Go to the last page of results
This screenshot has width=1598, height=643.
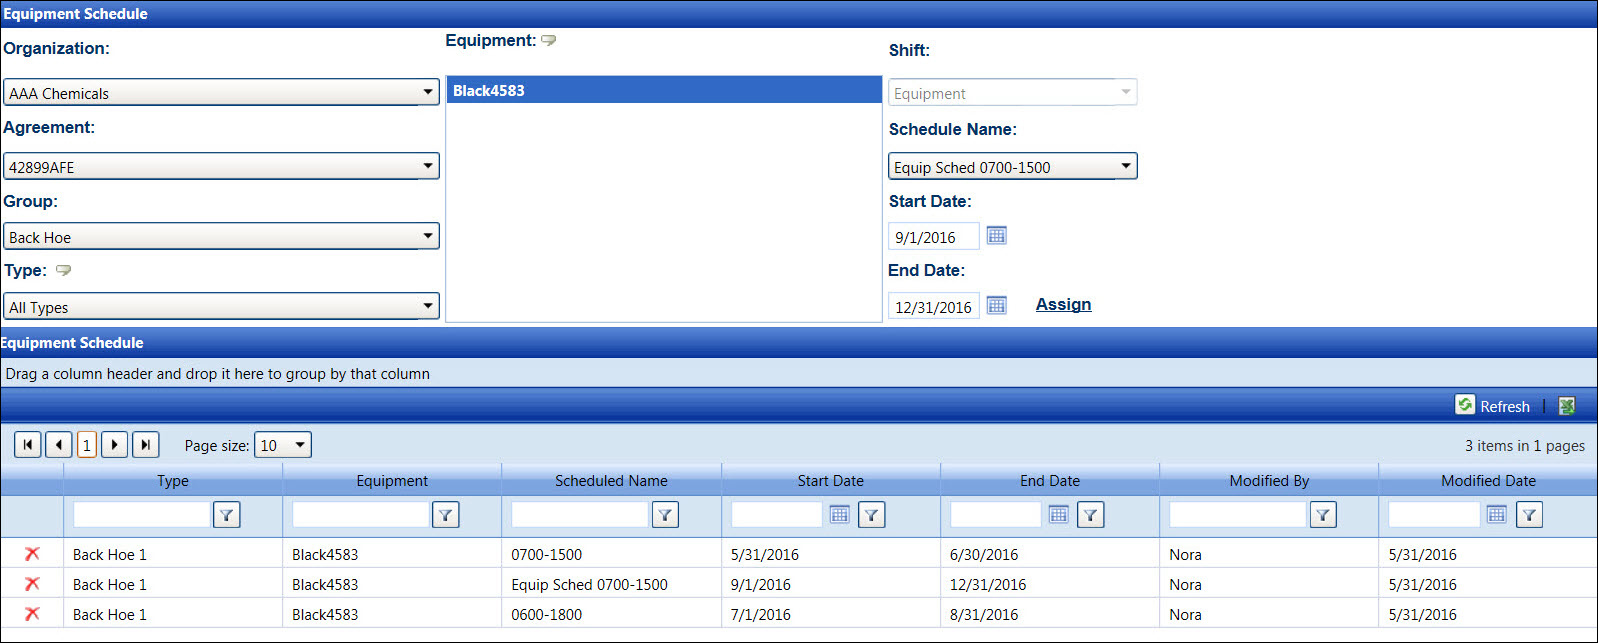(146, 445)
